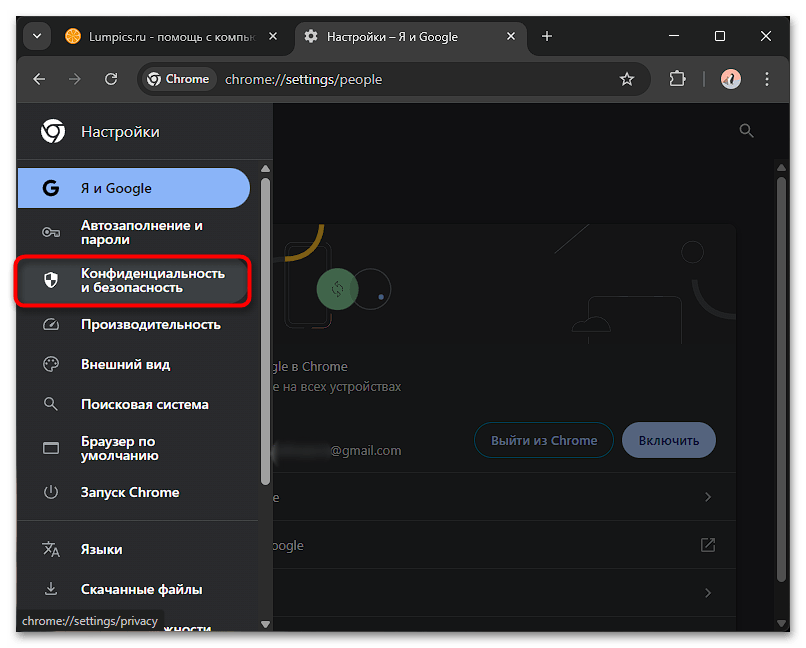This screenshot has width=806, height=648.
Task: Select Я и Google menu item
Action: coord(134,188)
